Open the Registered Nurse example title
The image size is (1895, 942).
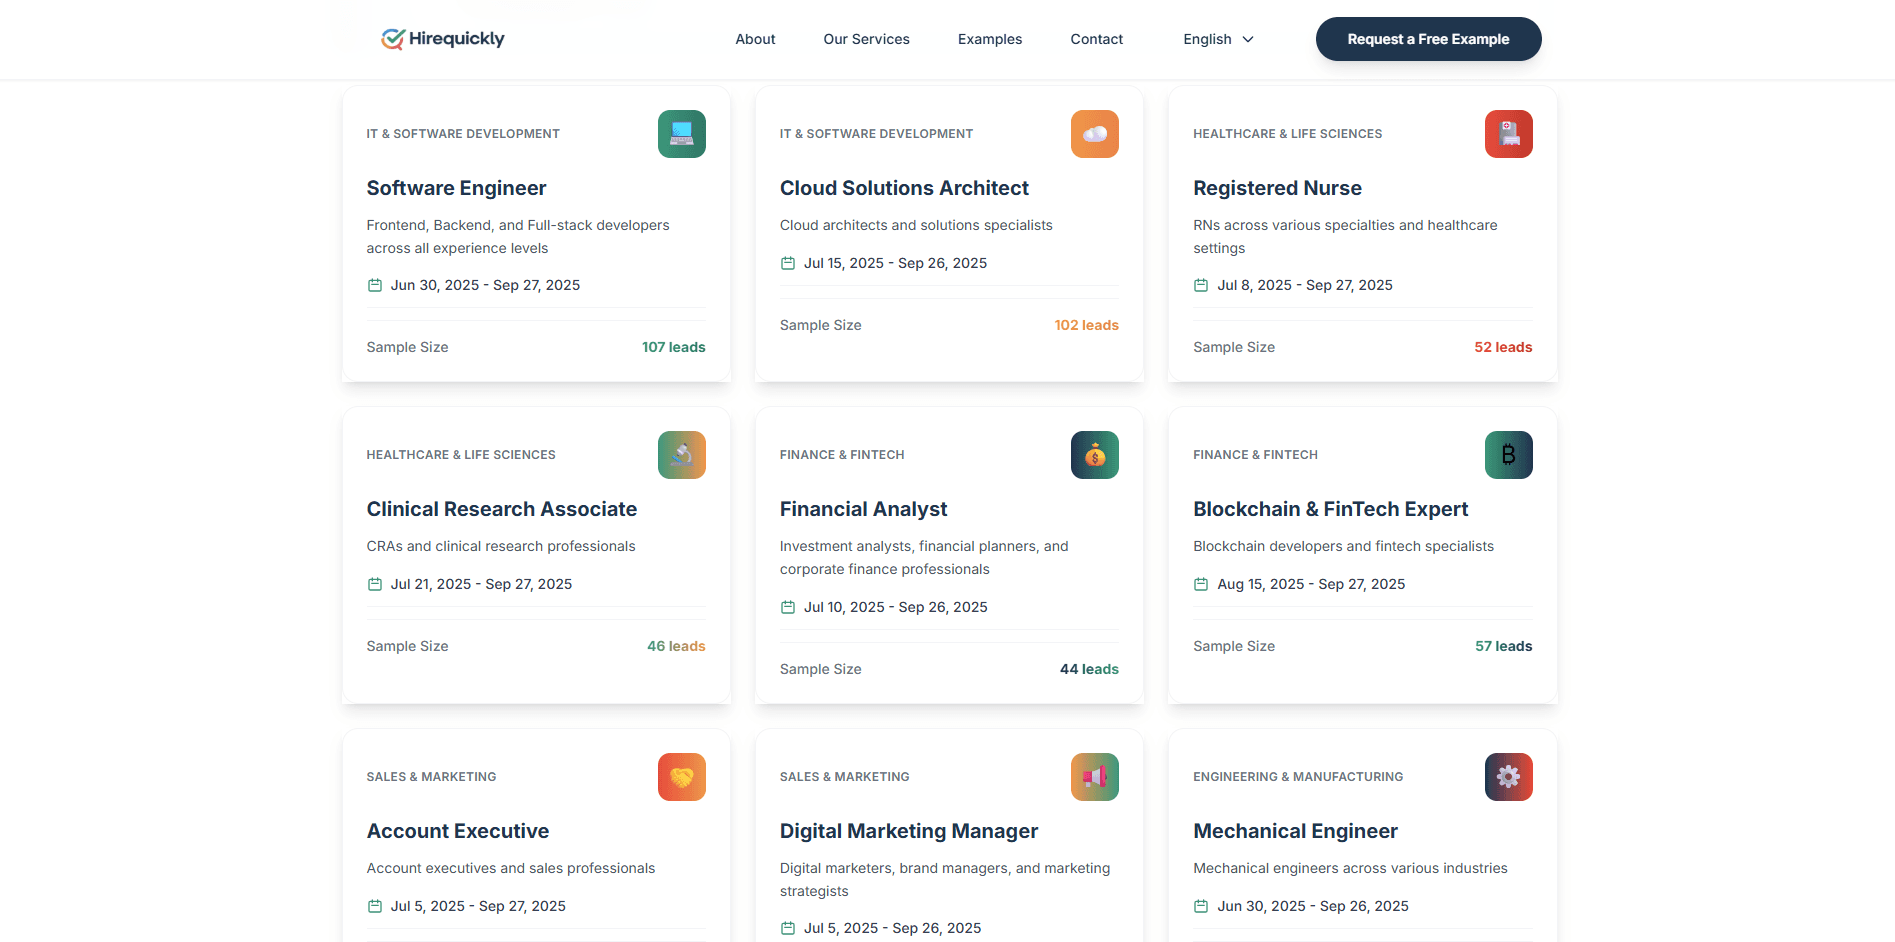[1277, 188]
